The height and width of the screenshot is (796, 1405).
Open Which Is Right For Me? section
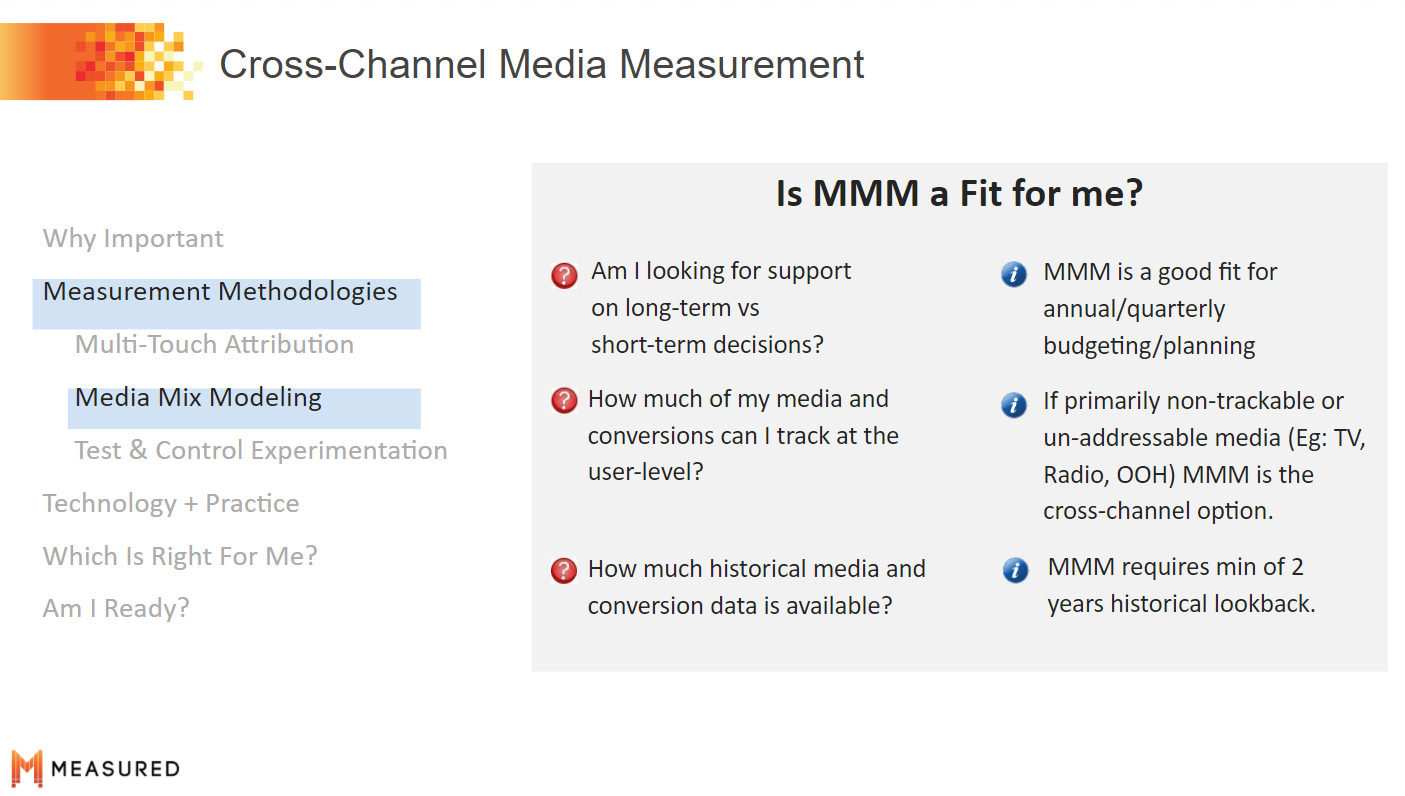pos(180,557)
